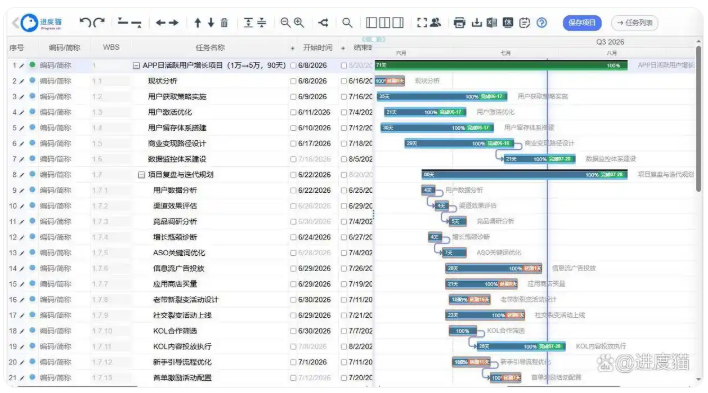This screenshot has width=708, height=393.
Task: Insert a task above the selected row
Action: (x=122, y=22)
